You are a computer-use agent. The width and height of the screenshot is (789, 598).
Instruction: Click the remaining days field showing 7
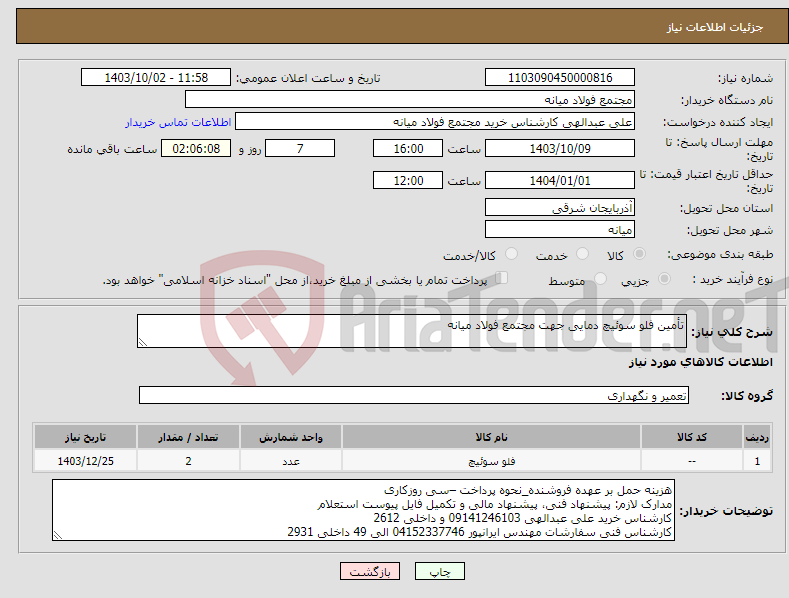pyautogui.click(x=300, y=148)
